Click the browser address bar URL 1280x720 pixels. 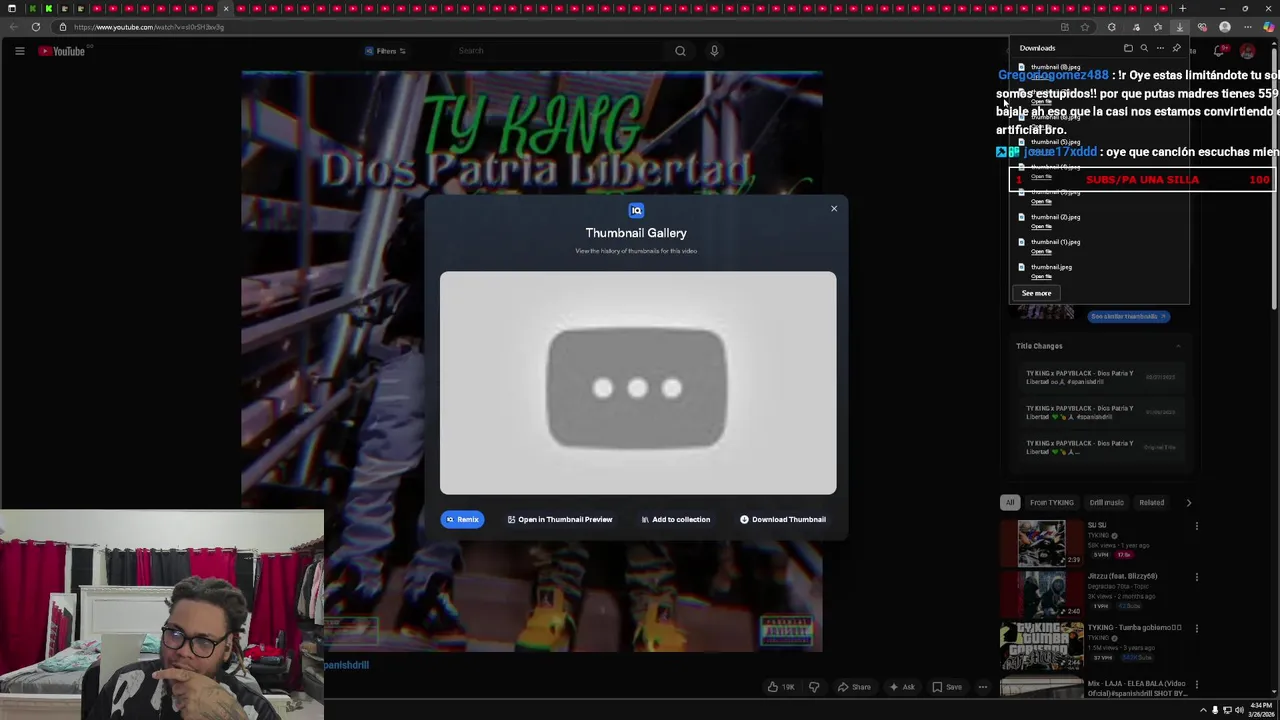click(x=148, y=27)
